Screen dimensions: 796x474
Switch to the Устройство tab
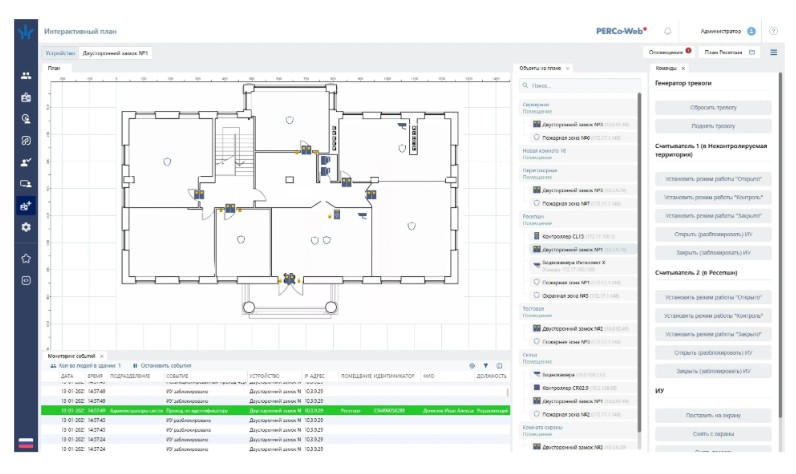tap(60, 51)
